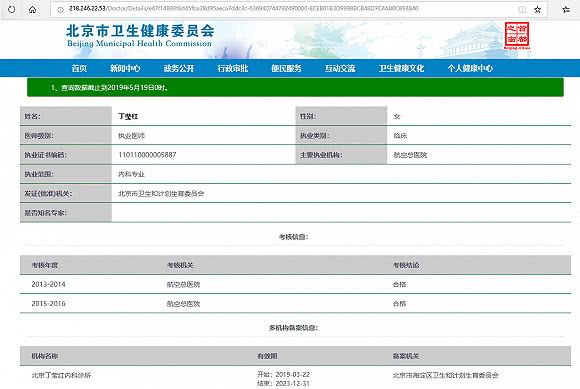Click issuing authority 北京市卫生和计划生育委员会
Screen dimensions: 580x389
click(161, 193)
